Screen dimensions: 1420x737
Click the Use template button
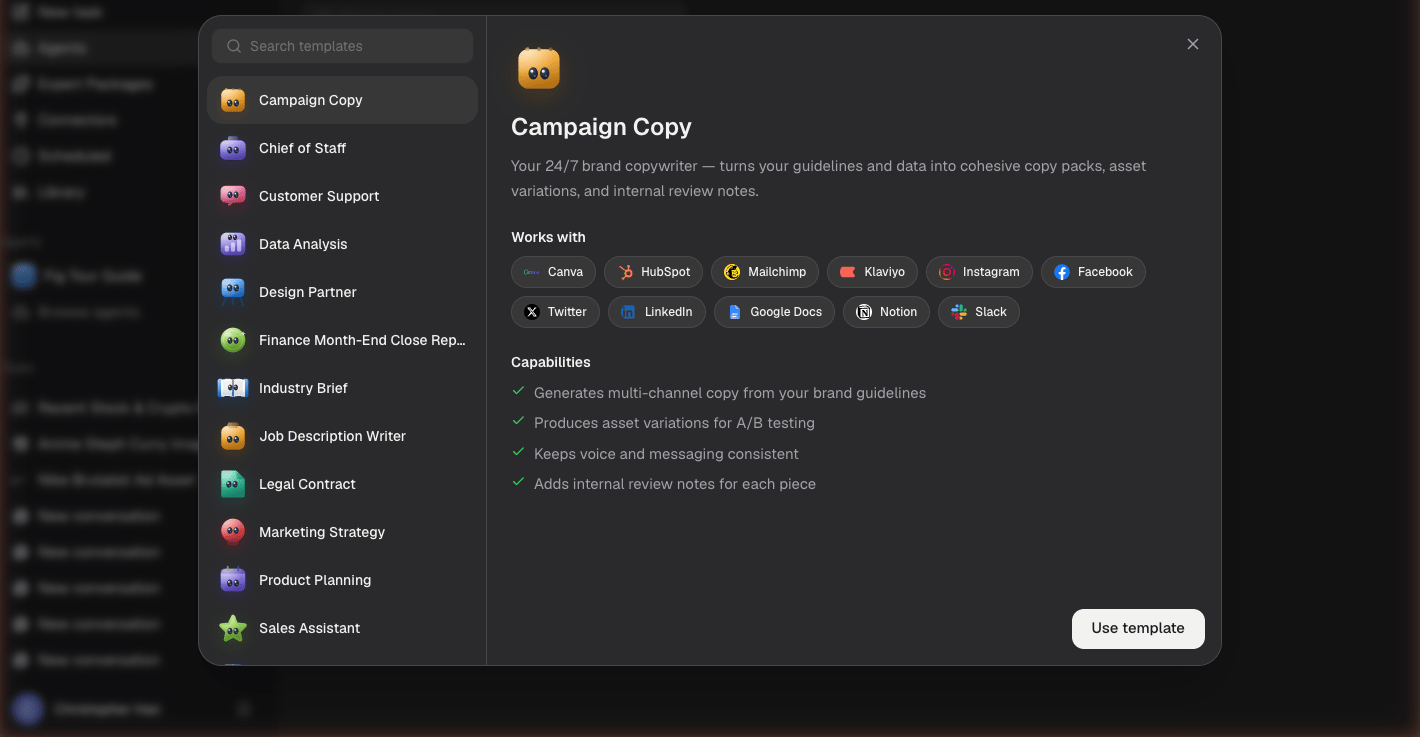coord(1138,628)
